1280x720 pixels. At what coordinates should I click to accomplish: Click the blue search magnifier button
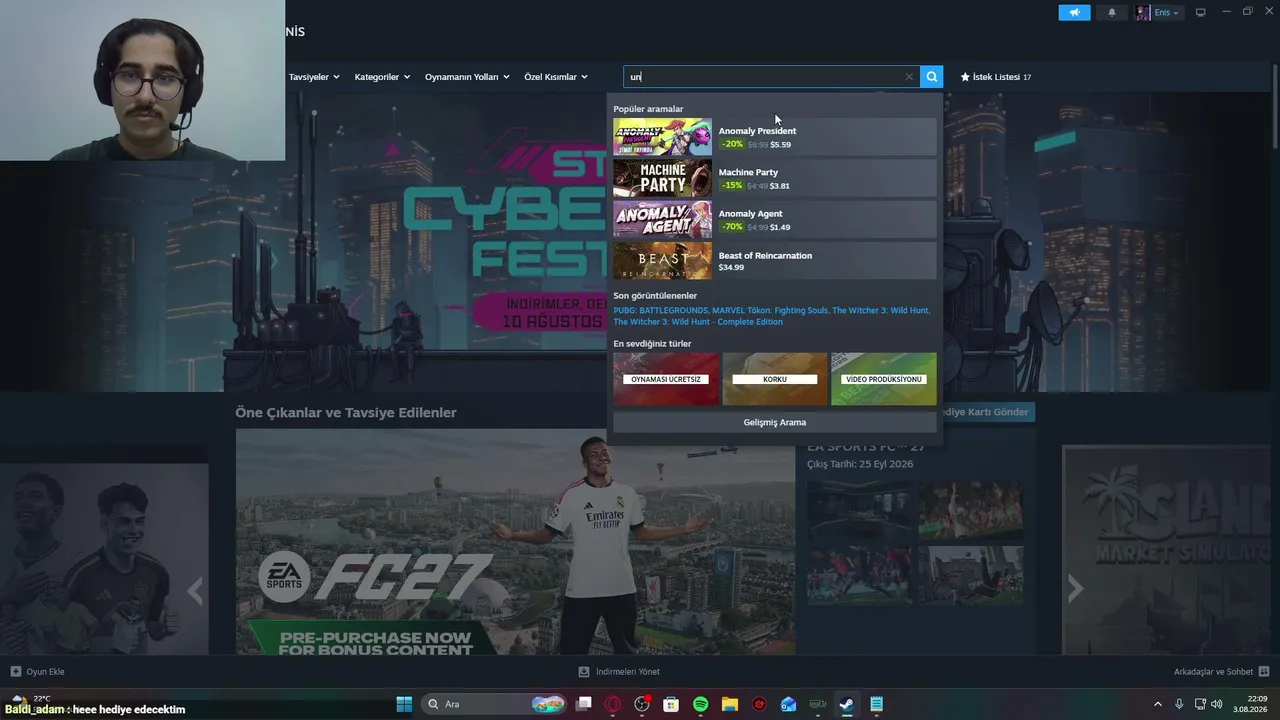932,77
